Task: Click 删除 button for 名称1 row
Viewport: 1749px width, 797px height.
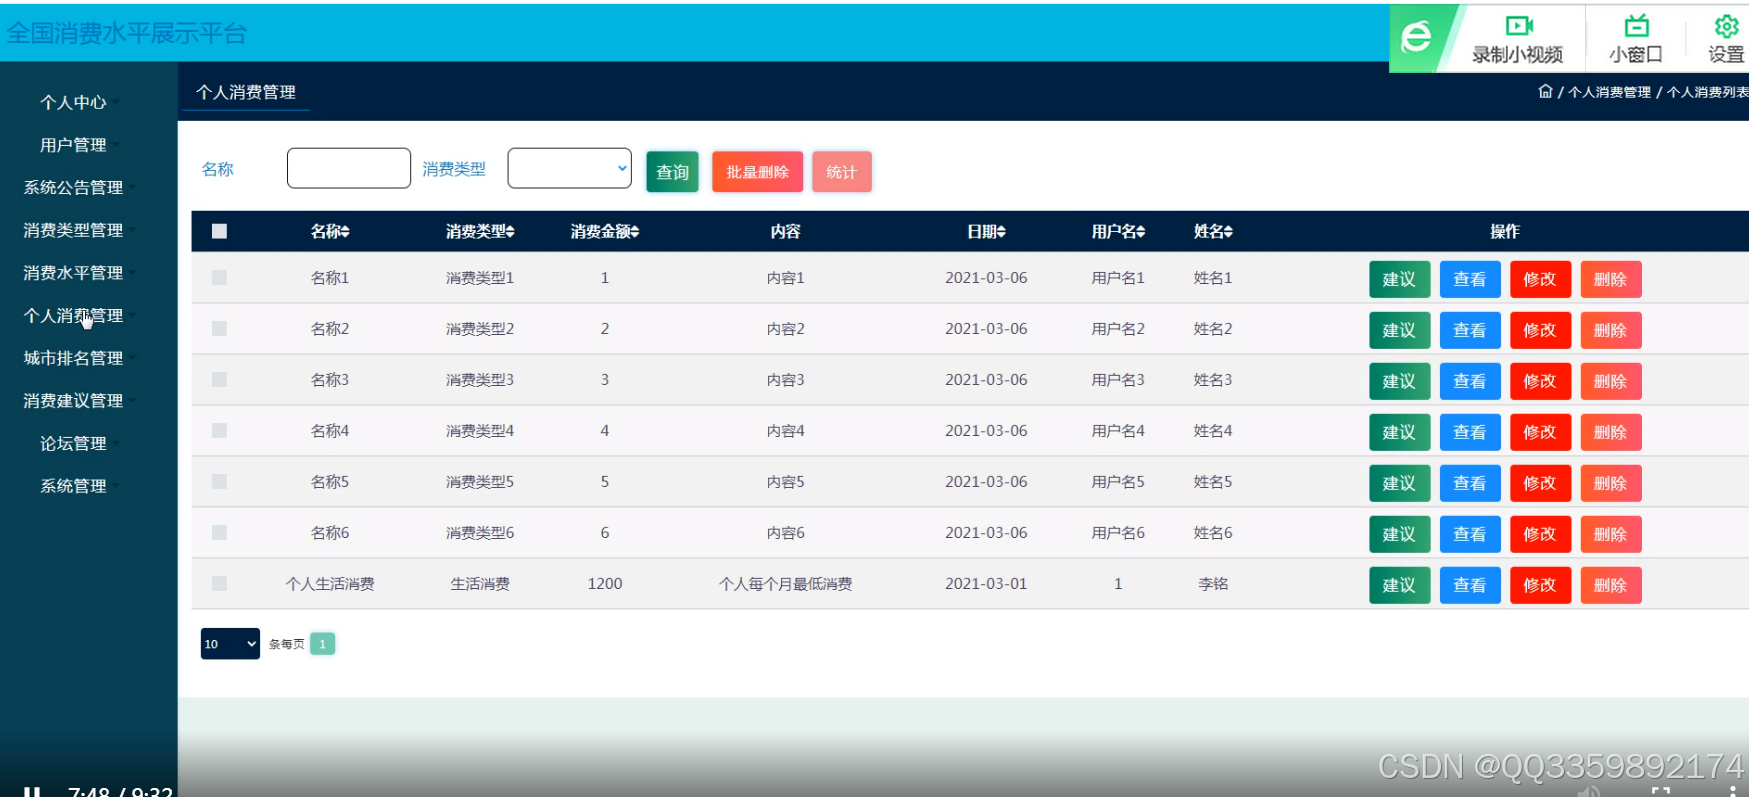Action: tap(1610, 279)
